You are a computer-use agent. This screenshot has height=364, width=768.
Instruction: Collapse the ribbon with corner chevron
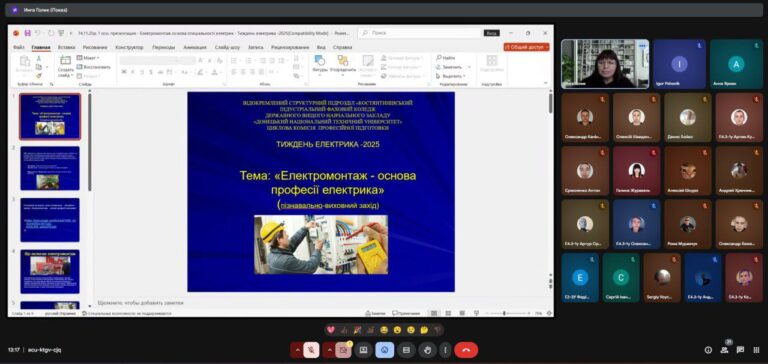pyautogui.click(x=545, y=84)
